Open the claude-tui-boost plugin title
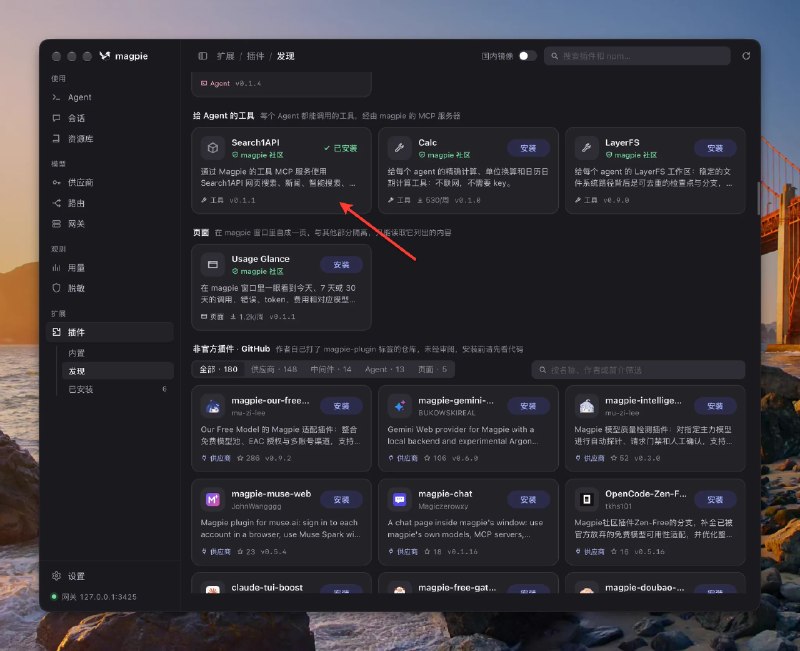800x651 pixels. [267, 588]
